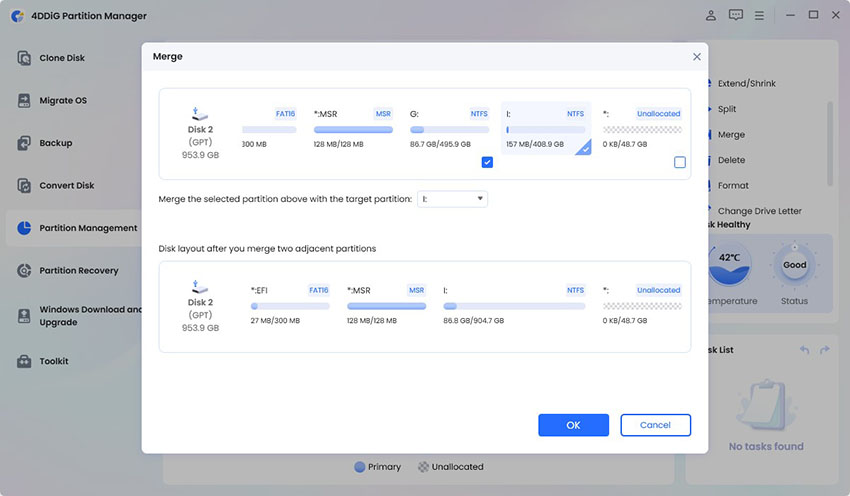Click the Unallocated legend label
This screenshot has width=850, height=496.
pos(458,467)
